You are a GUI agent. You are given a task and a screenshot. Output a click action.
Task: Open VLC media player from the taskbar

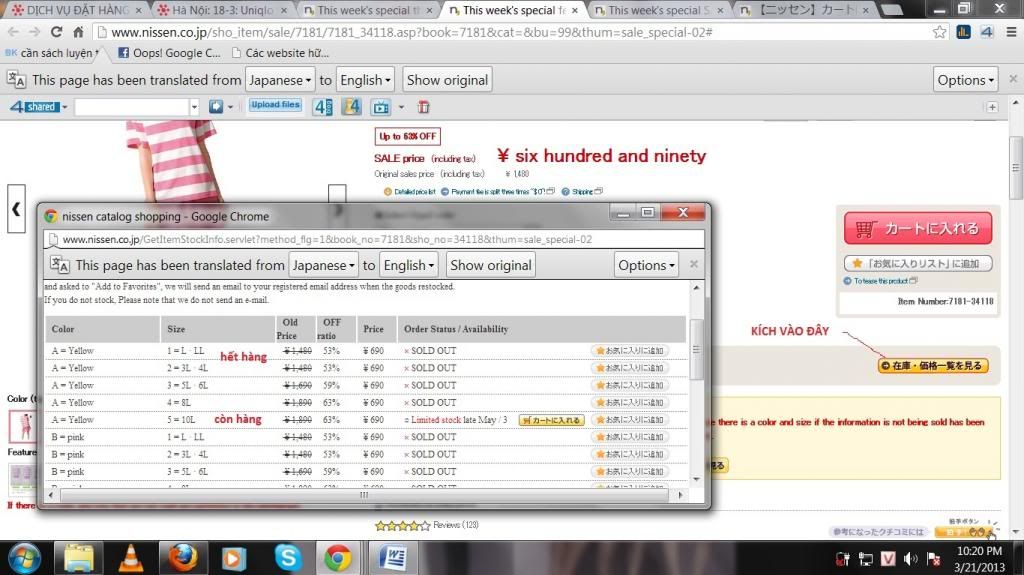click(x=130, y=555)
